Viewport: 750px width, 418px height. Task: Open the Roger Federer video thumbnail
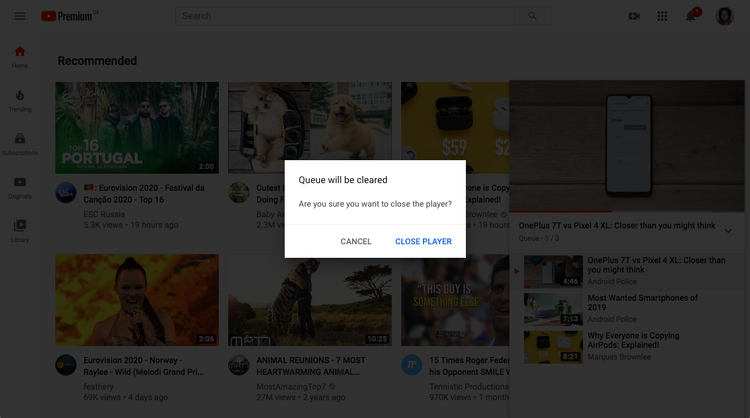point(455,302)
